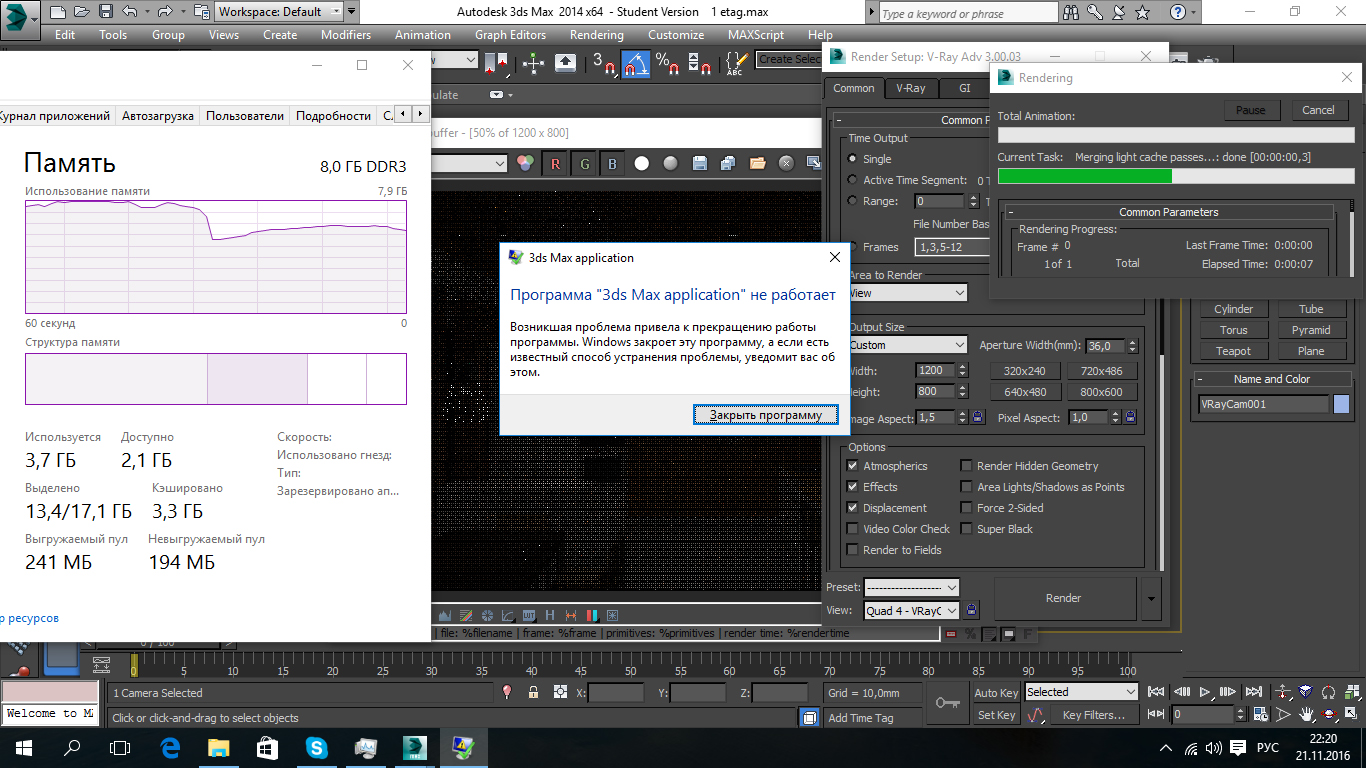The width and height of the screenshot is (1366, 768).
Task: Uncheck the Effects option
Action: point(853,487)
